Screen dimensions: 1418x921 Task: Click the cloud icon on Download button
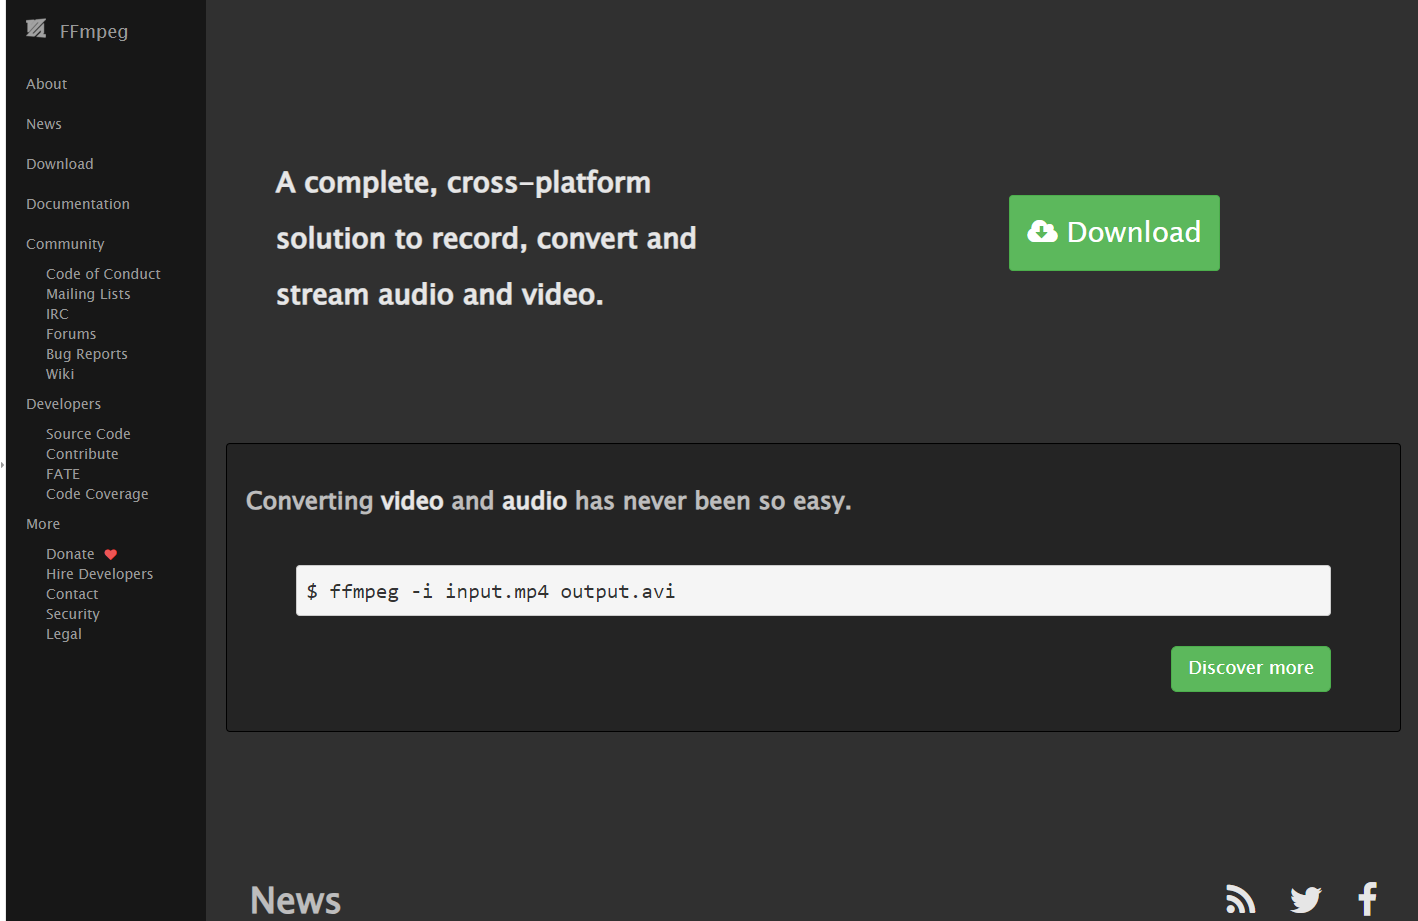point(1042,232)
